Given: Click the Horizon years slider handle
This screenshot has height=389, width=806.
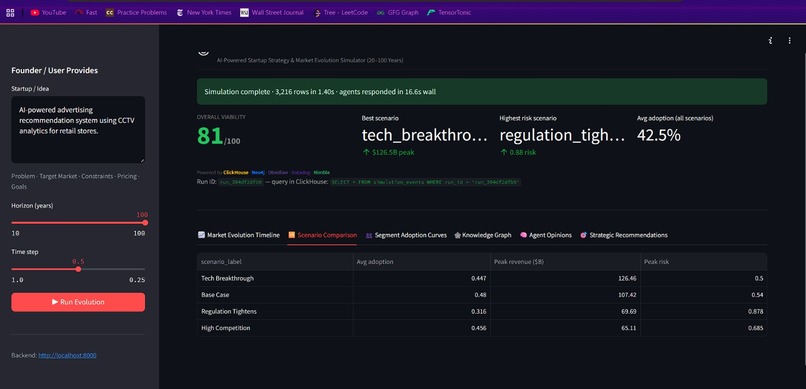Looking at the screenshot, I should [145, 223].
